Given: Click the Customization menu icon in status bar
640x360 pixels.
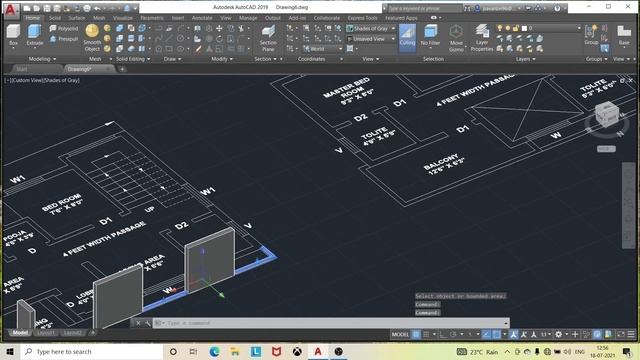Looking at the screenshot, I should click(x=631, y=334).
